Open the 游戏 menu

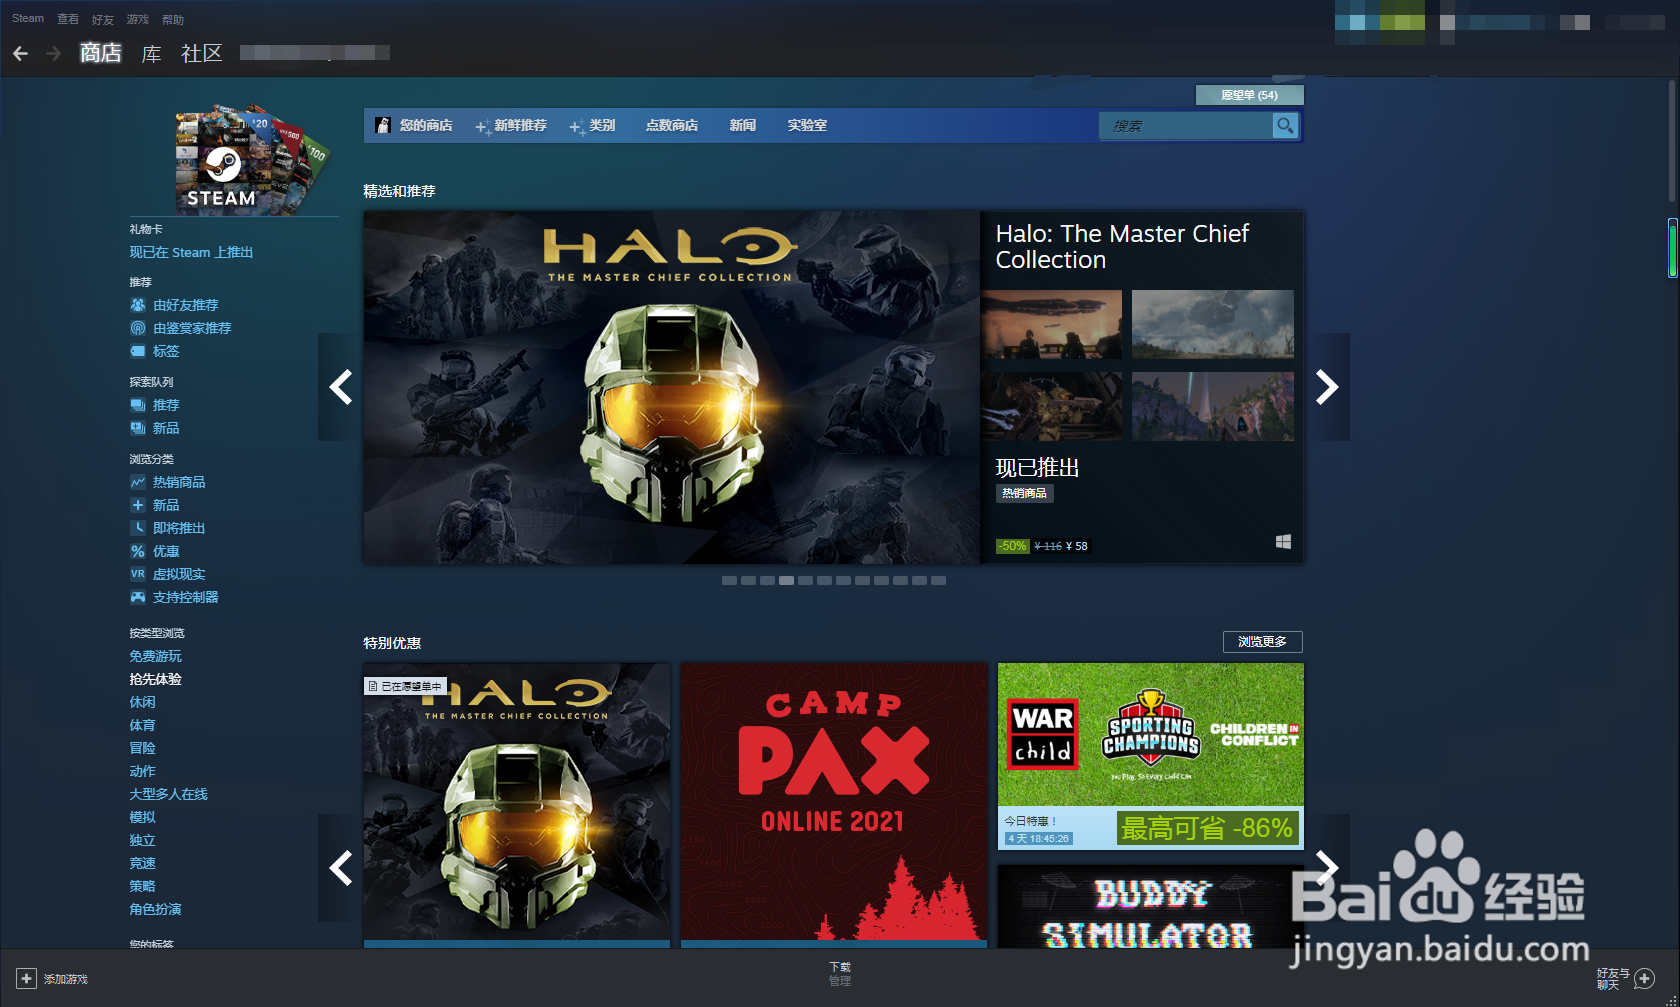click(x=138, y=19)
